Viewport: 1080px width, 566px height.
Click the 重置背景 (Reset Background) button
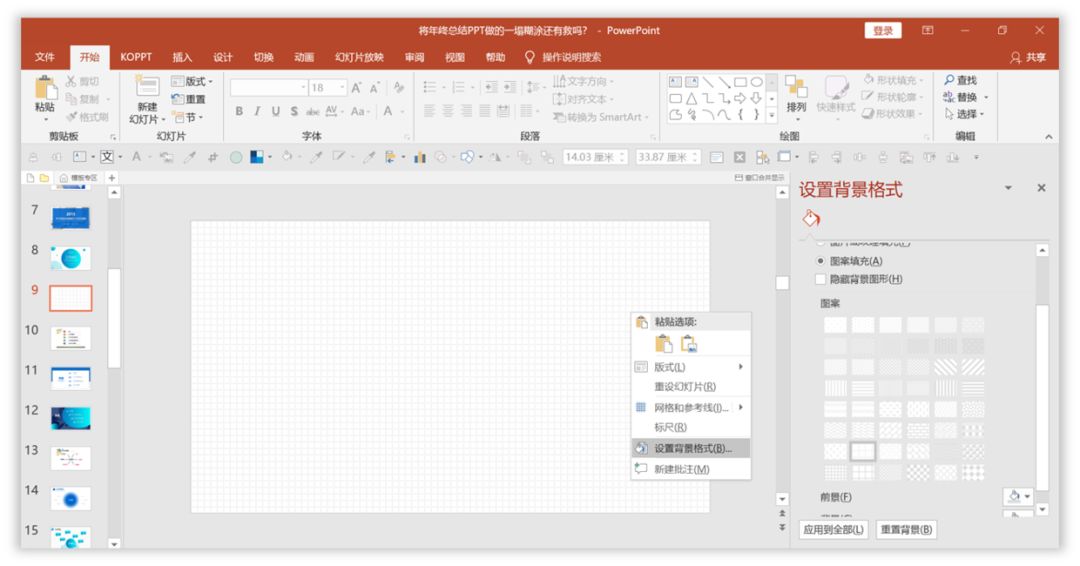(x=906, y=529)
